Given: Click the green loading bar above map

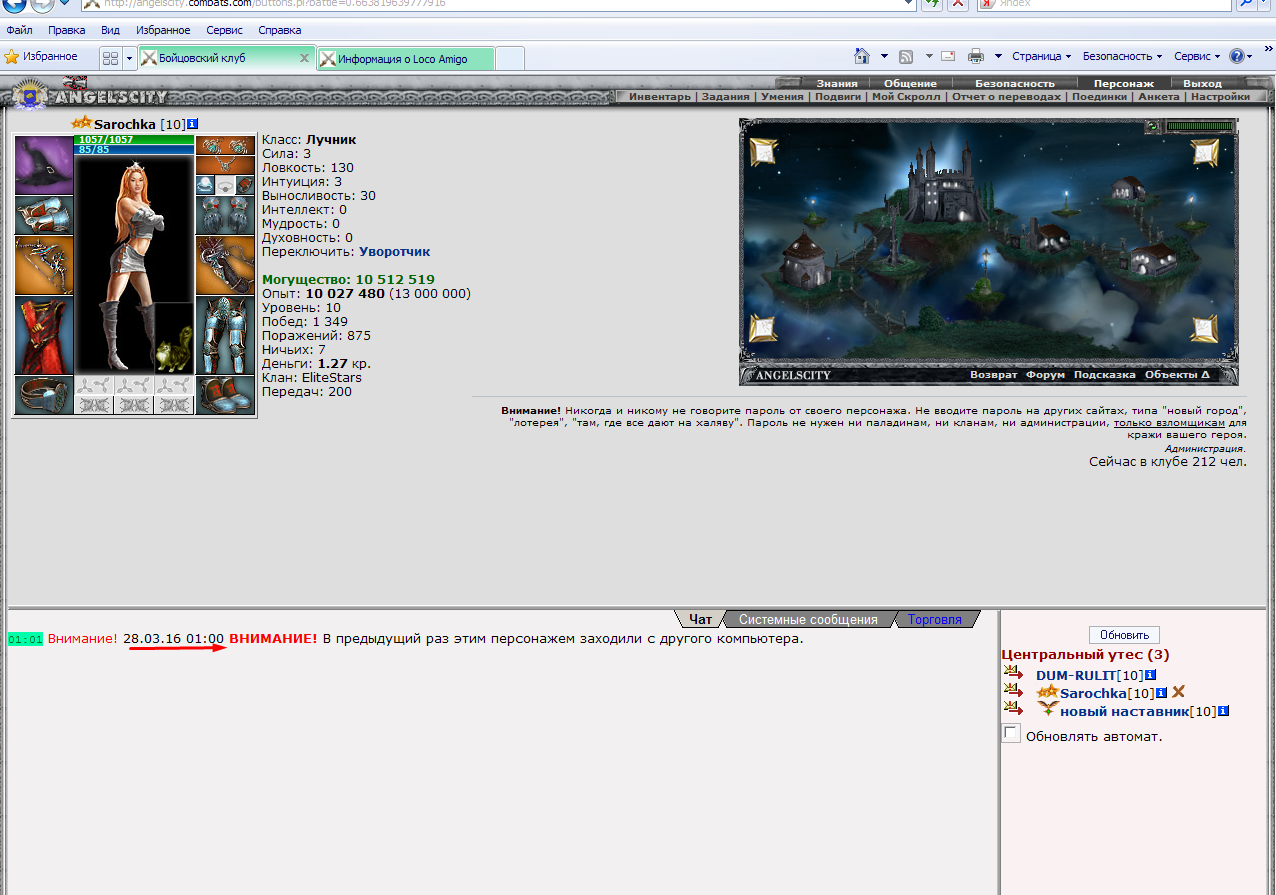Looking at the screenshot, I should click(1199, 127).
